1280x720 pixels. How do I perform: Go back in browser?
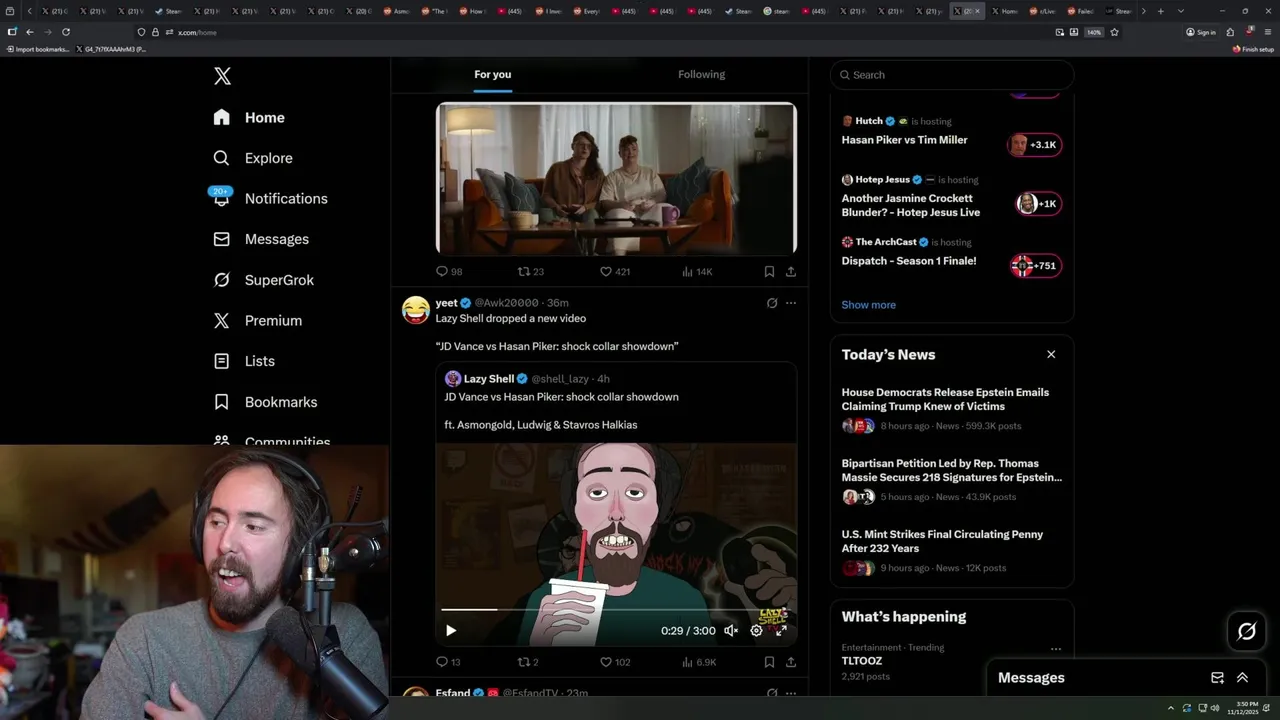click(29, 32)
